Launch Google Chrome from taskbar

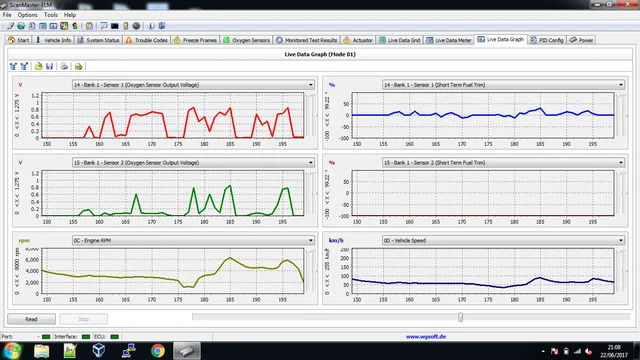pyautogui.click(x=158, y=351)
